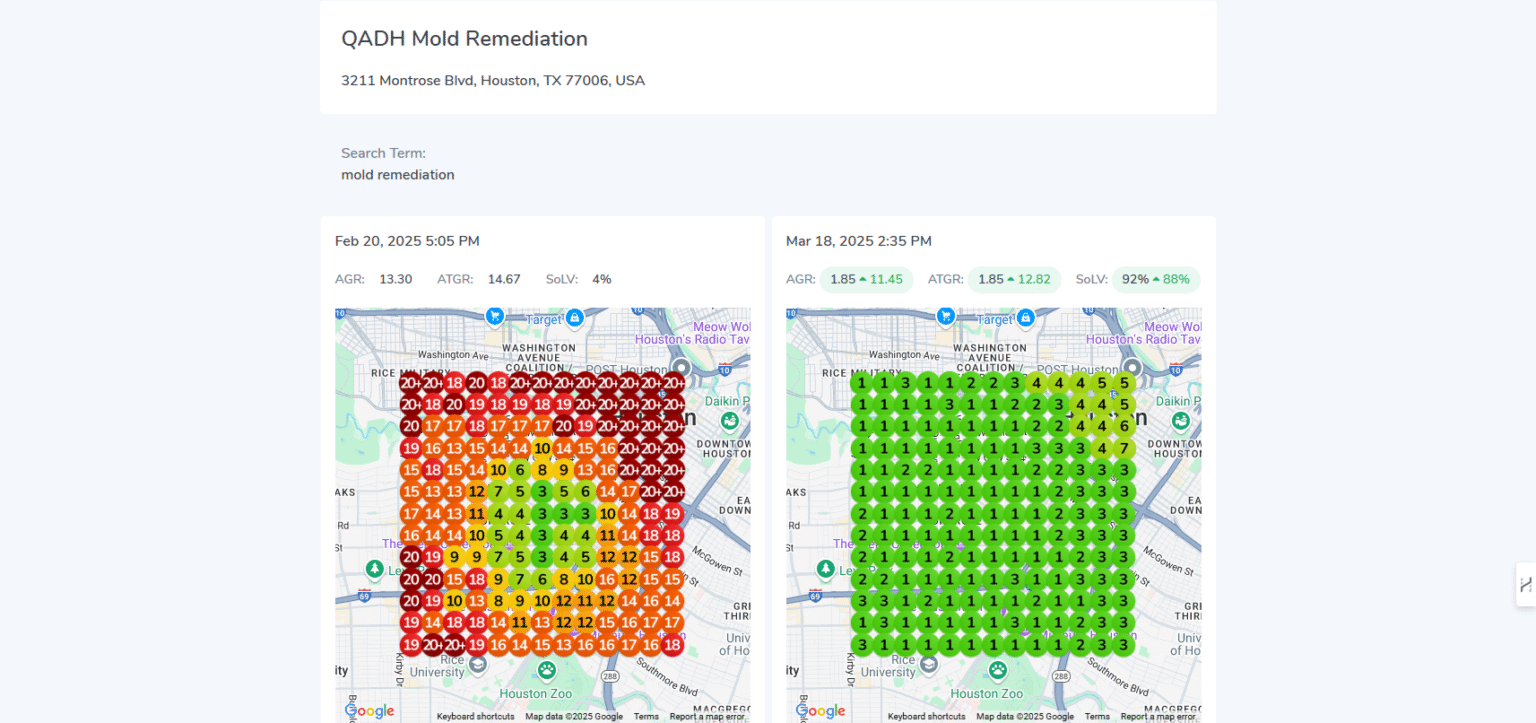1536x723 pixels.
Task: Select the Houston Zoo paw icon on Feb 20 map
Action: coord(546,670)
